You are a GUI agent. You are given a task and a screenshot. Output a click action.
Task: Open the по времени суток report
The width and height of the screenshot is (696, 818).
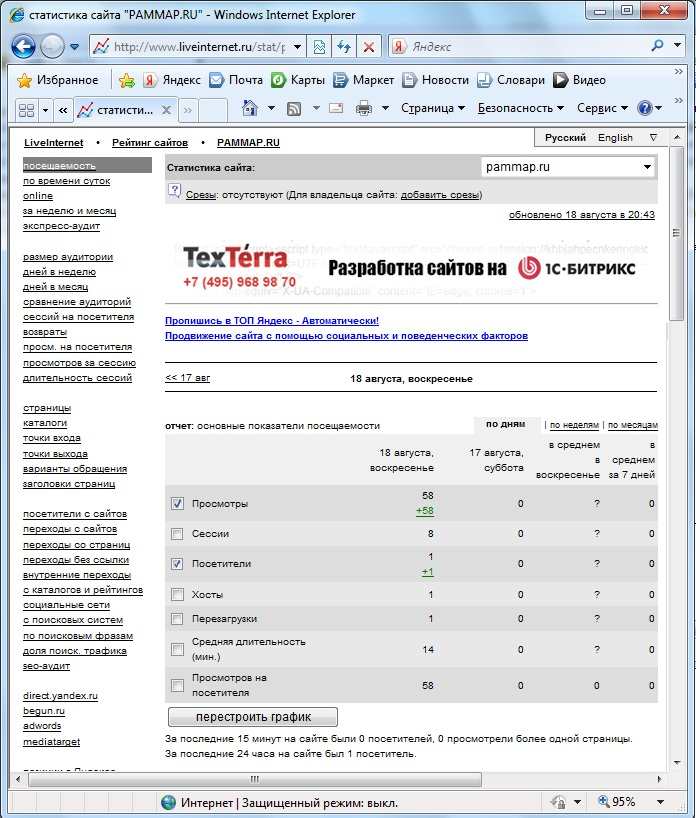point(66,181)
